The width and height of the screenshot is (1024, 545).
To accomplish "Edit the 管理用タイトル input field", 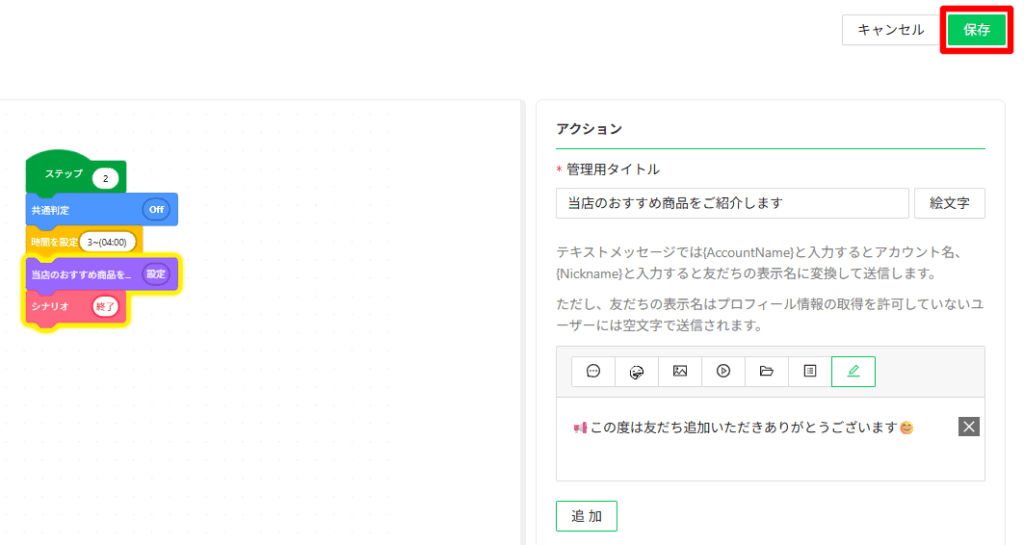I will [x=732, y=204].
